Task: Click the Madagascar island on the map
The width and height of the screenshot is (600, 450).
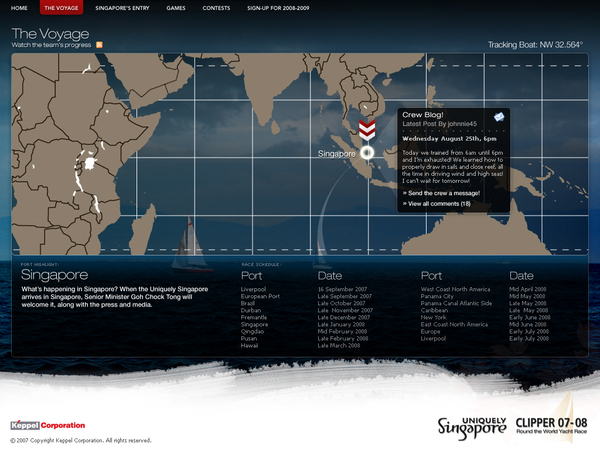Action: pyautogui.click(x=143, y=228)
